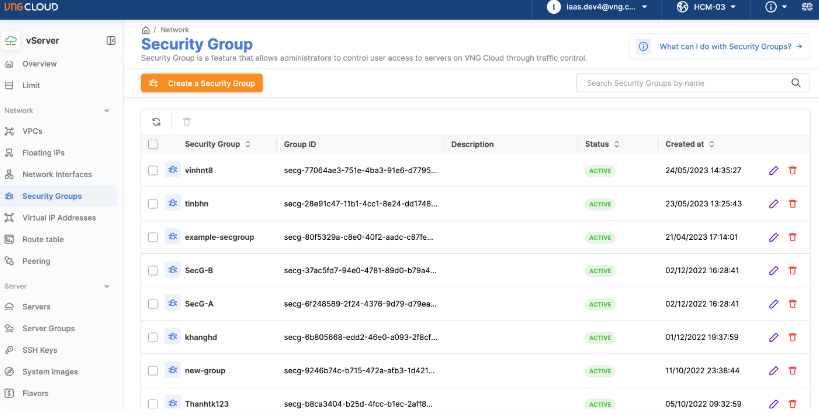The height and width of the screenshot is (420, 819).
Task: Delete the tinbhn security group via trash icon
Action: [793, 204]
